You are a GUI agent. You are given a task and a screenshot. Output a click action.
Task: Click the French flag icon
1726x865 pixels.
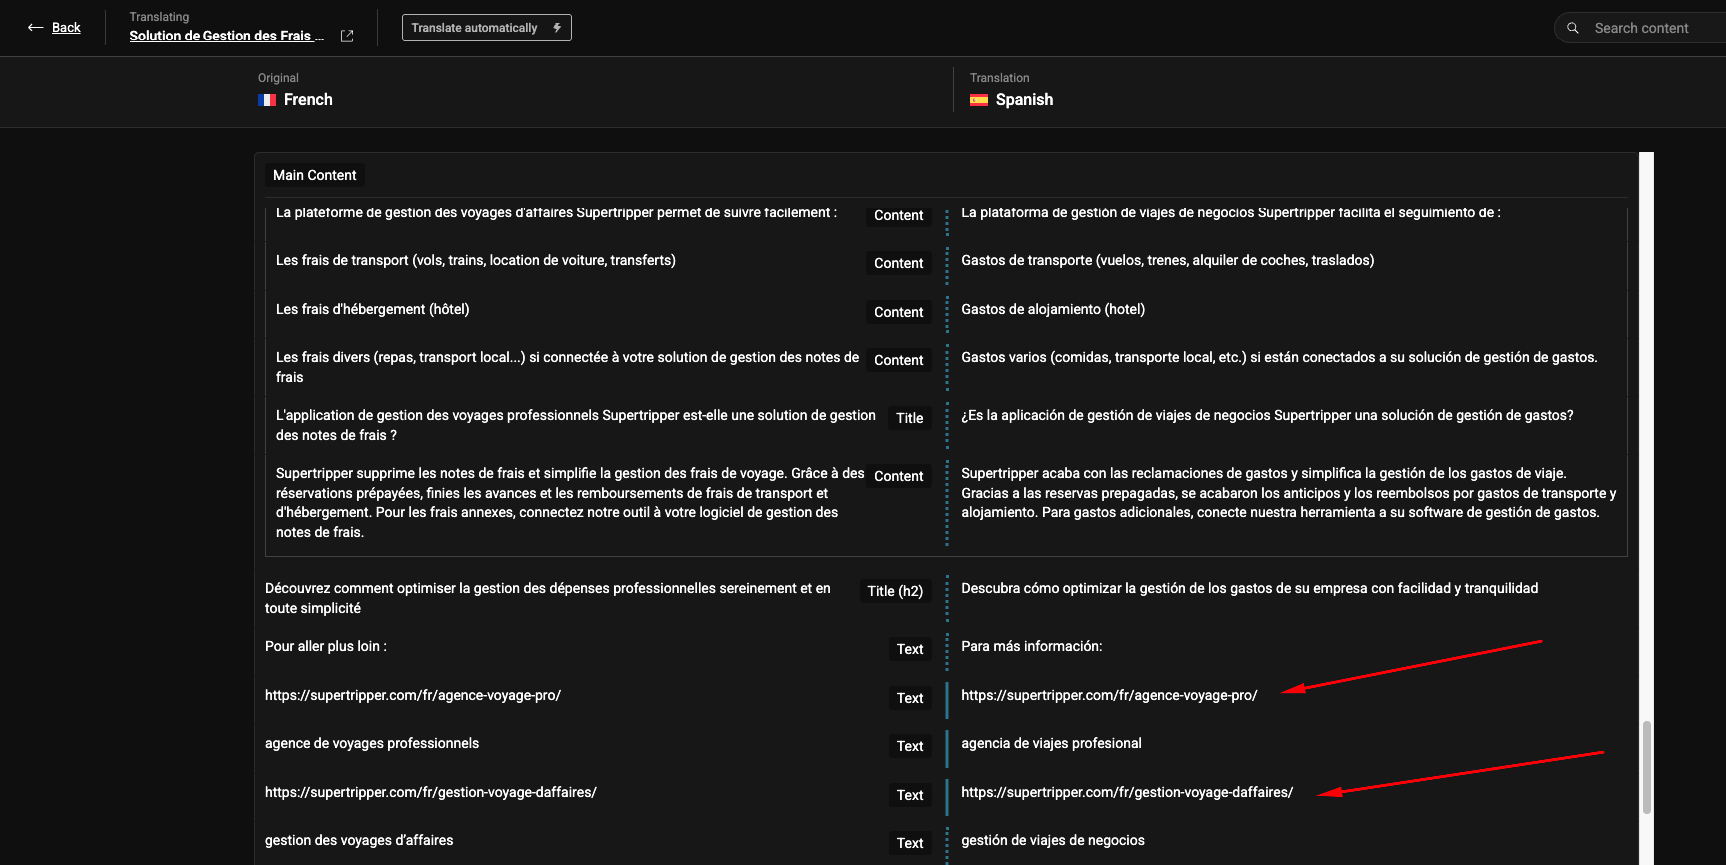pyautogui.click(x=267, y=100)
